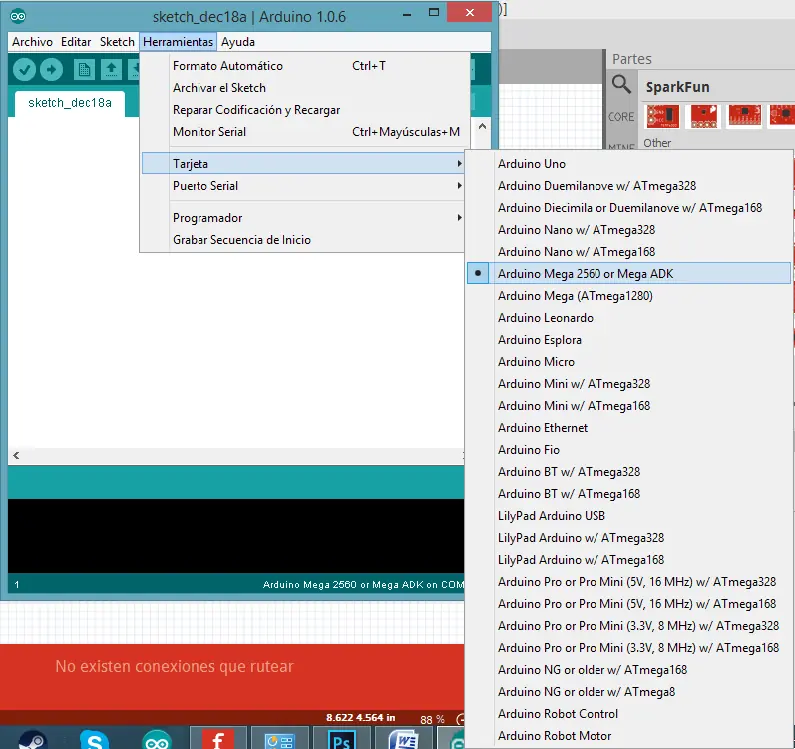795x749 pixels.
Task: Click the Arduino logo in the title bar
Action: coord(18,16)
